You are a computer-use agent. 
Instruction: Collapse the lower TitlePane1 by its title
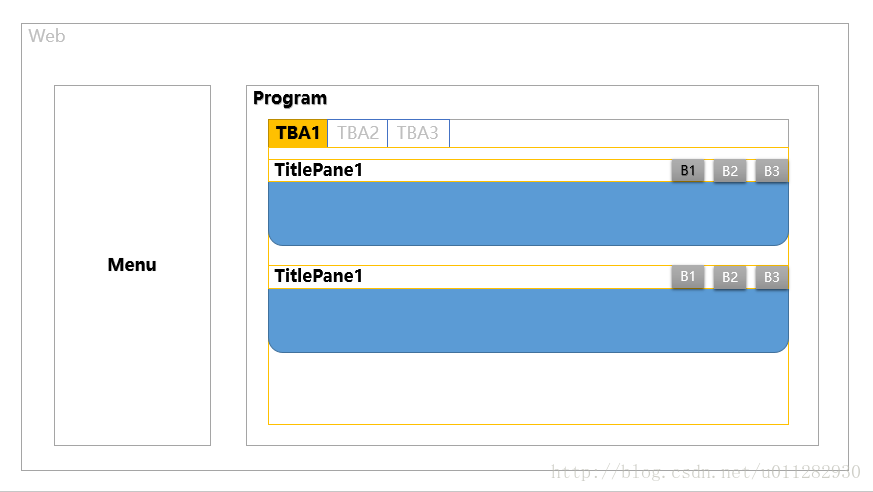tap(318, 276)
